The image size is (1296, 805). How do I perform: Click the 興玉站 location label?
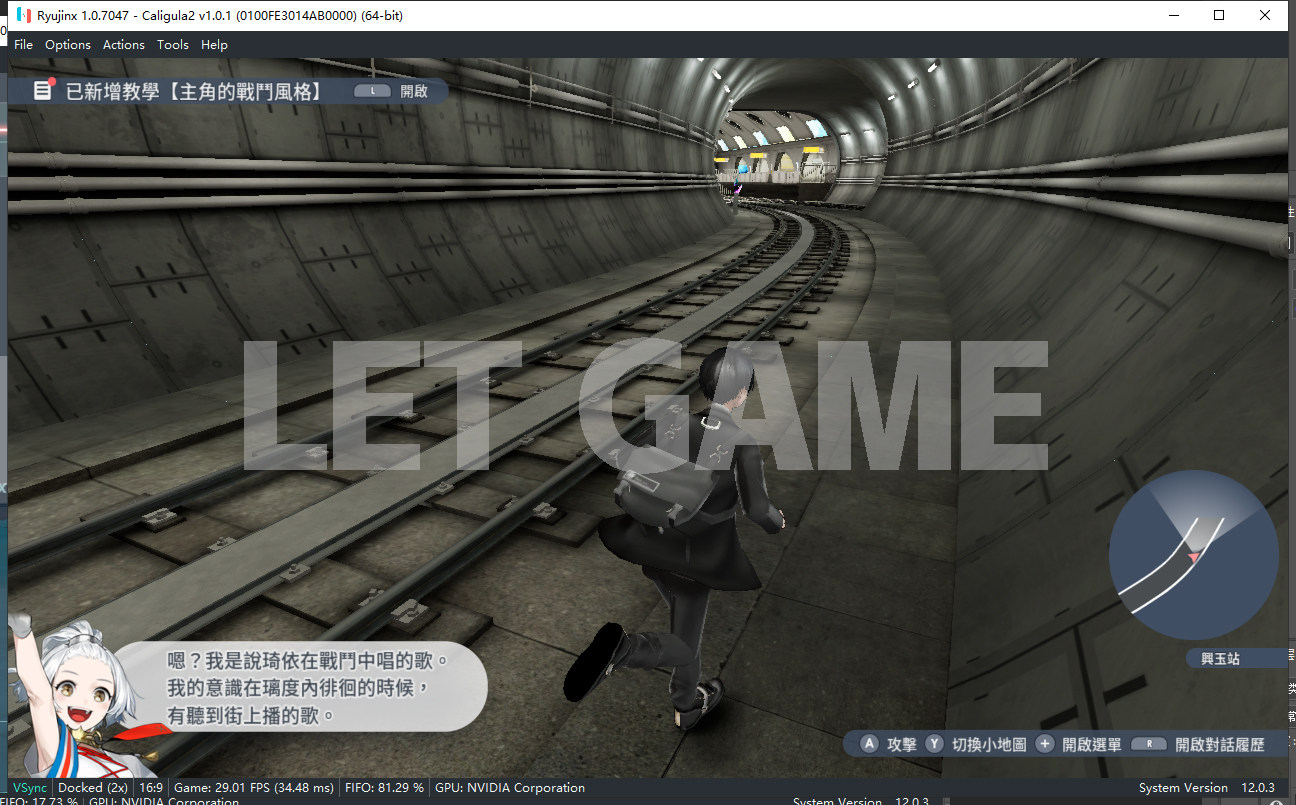(x=1221, y=658)
